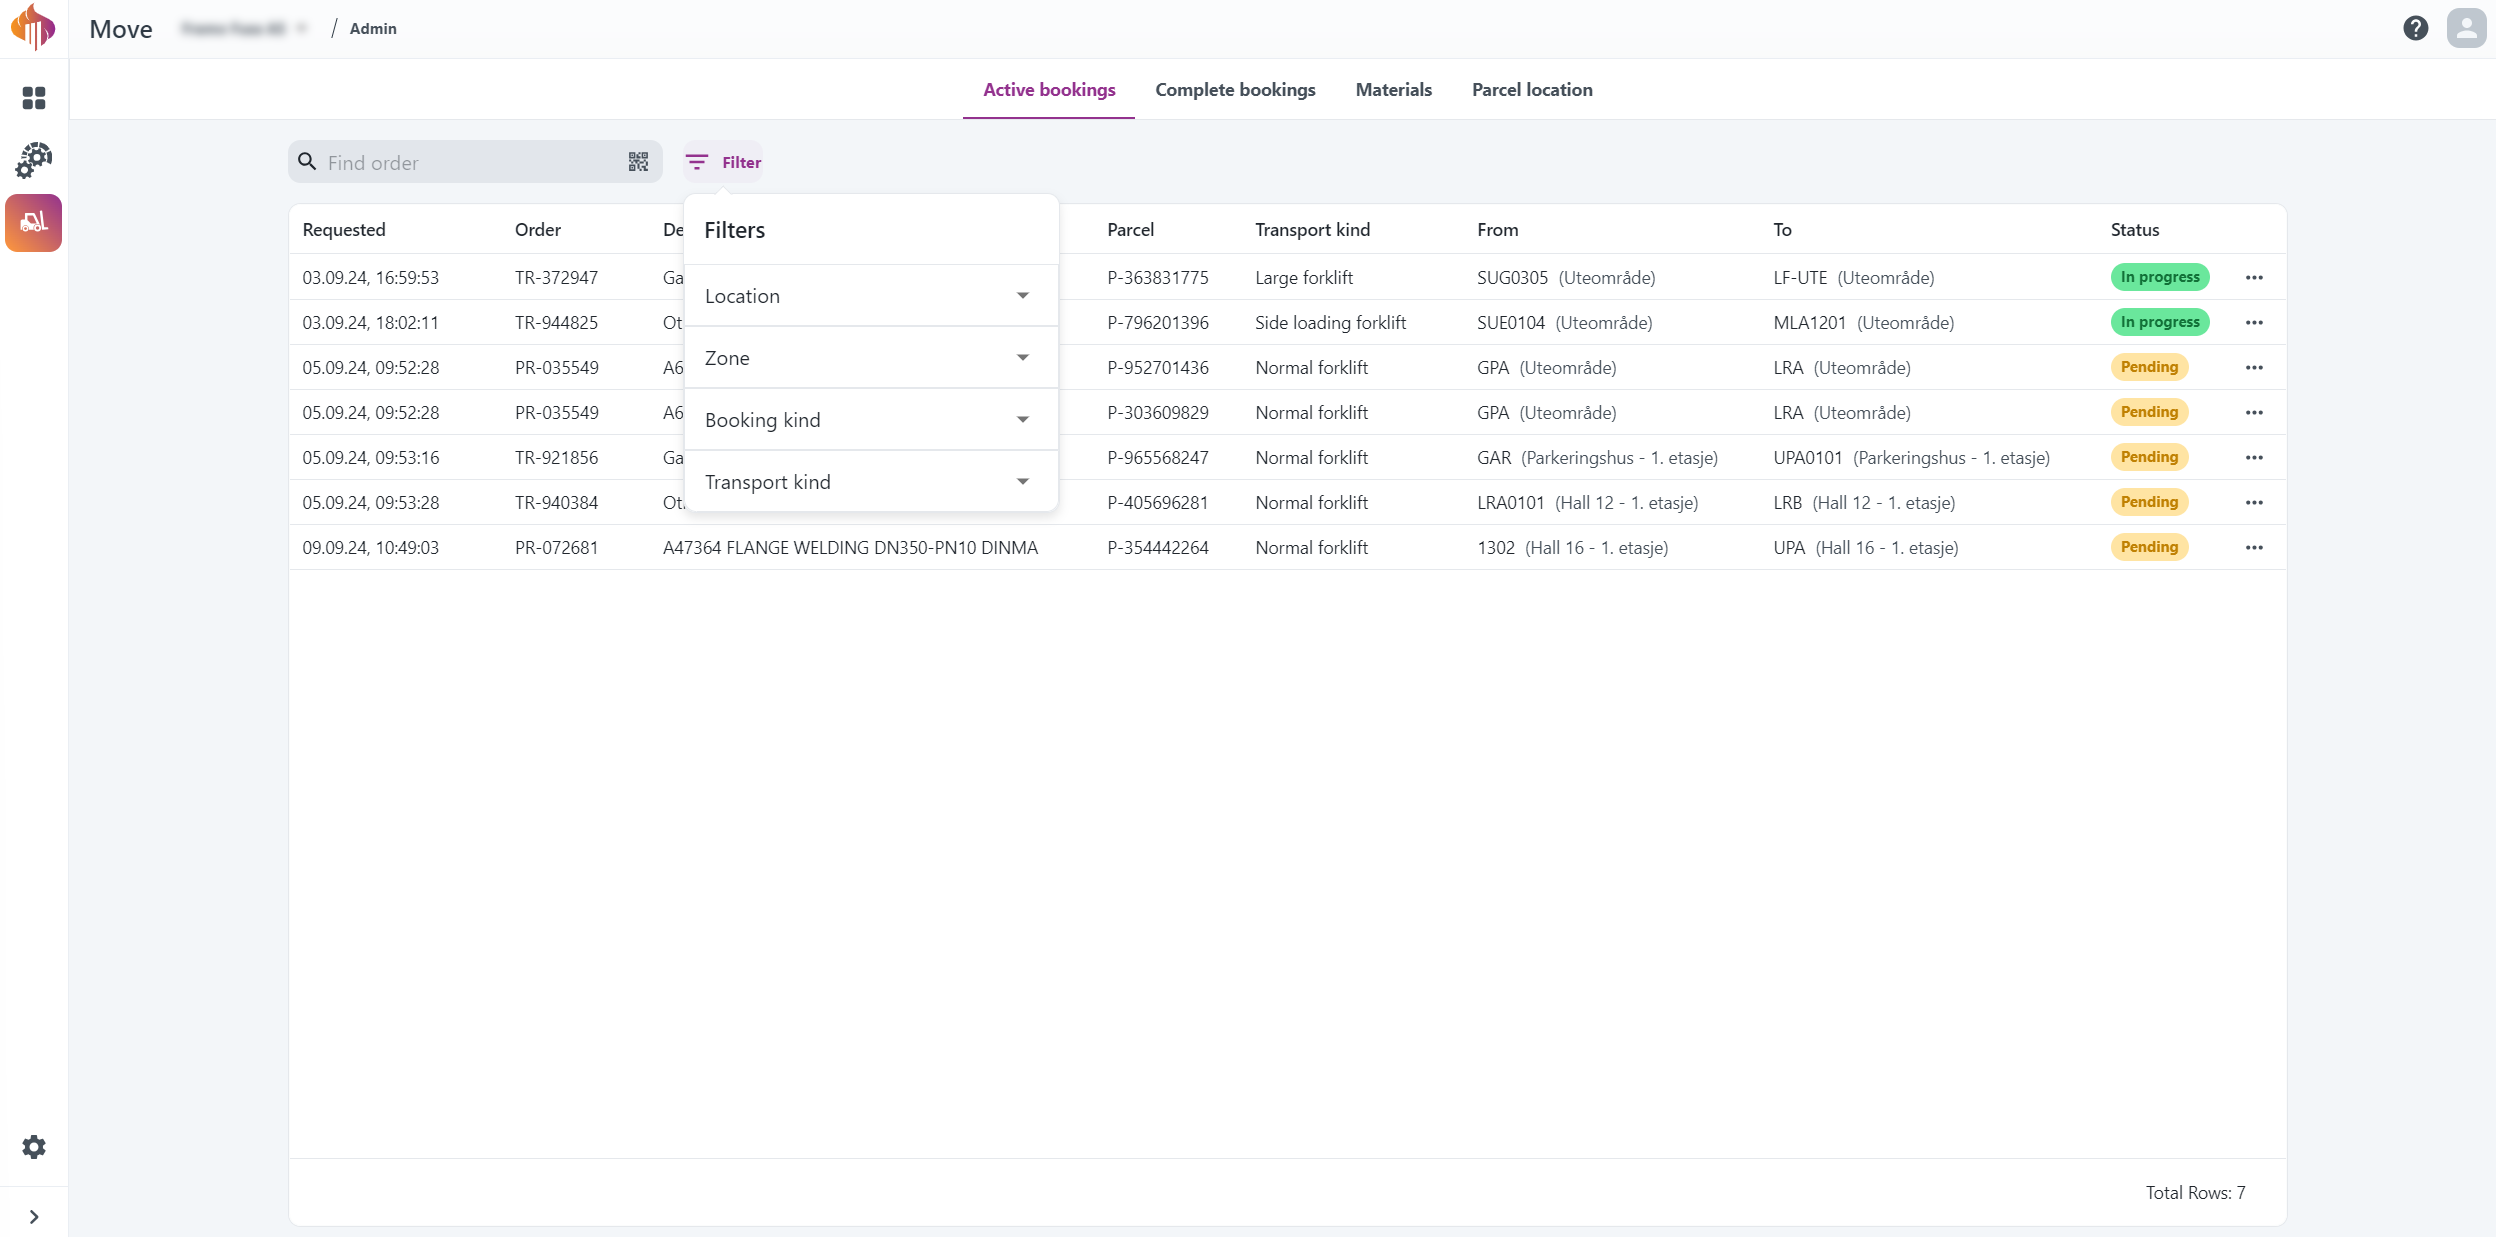Open row menu for TR-944825

[x=2254, y=322]
